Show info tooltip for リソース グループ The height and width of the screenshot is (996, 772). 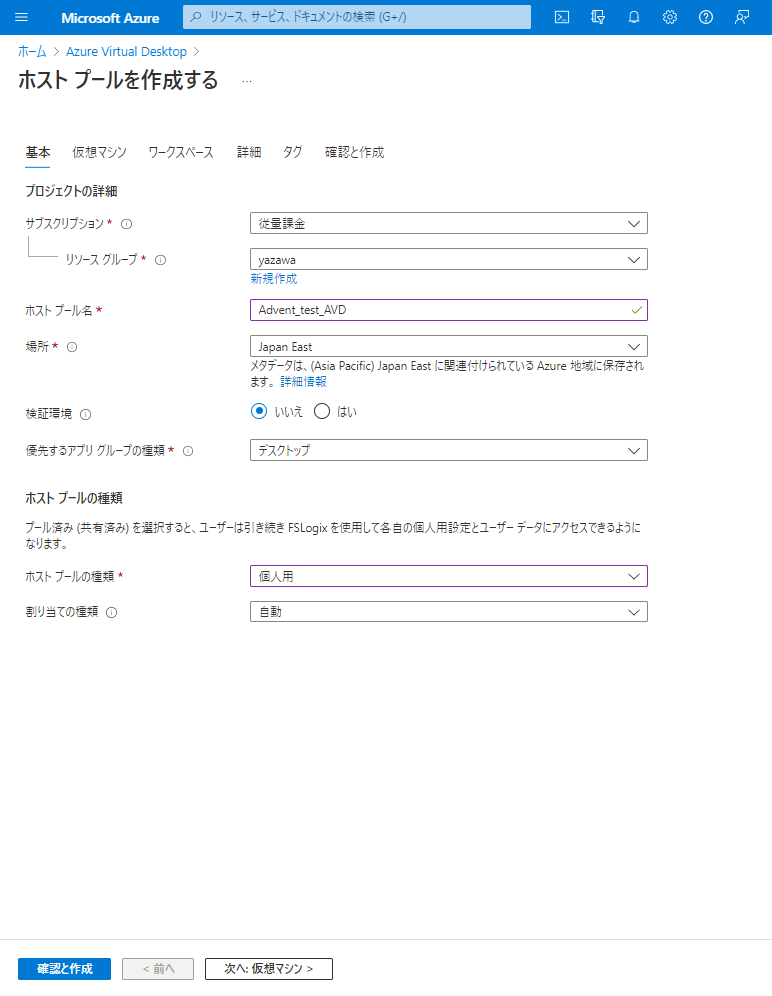click(161, 260)
